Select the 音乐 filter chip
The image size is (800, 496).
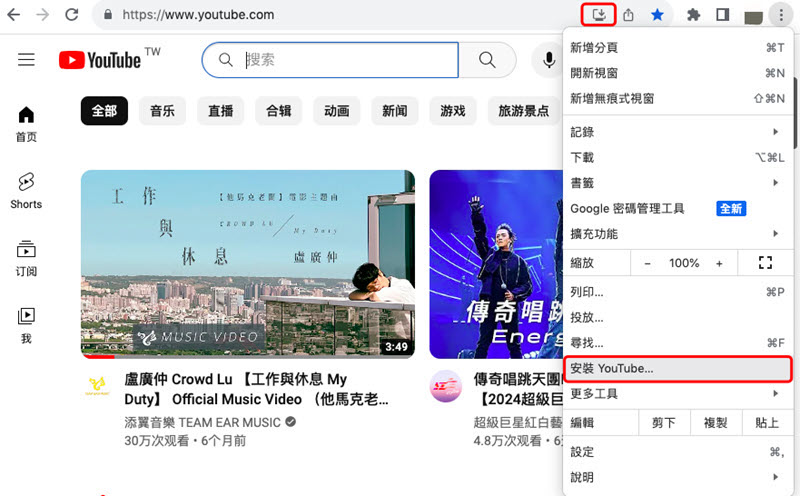(162, 111)
